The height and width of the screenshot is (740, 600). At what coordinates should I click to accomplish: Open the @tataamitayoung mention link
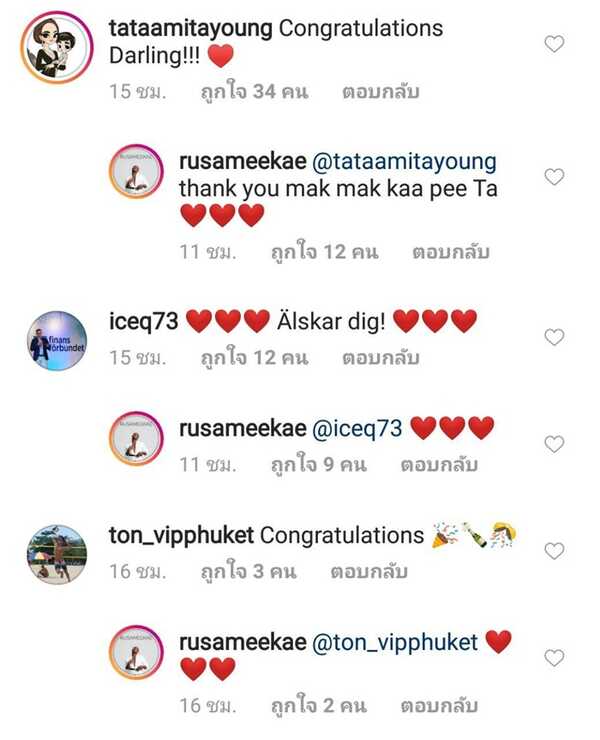point(404,162)
